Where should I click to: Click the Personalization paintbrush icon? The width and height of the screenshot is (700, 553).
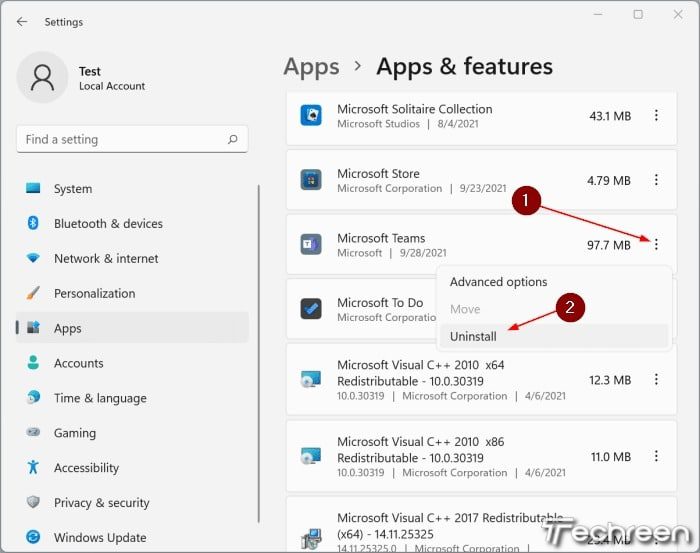tap(33, 293)
